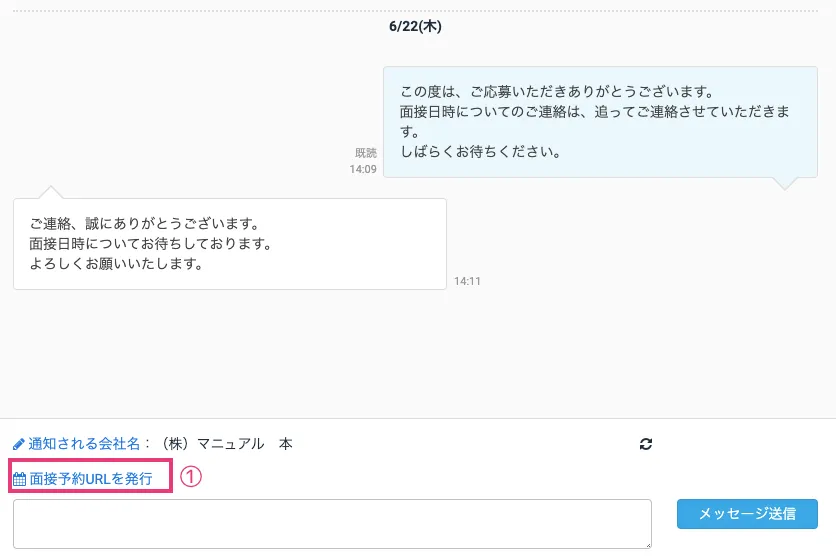Click the 6/22(木) date header

click(415, 27)
